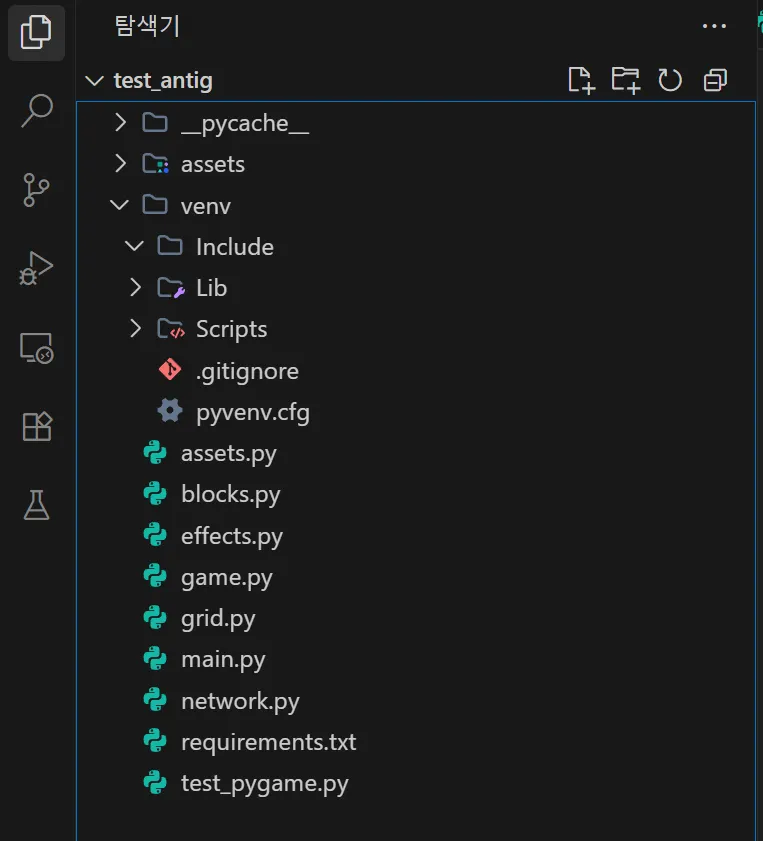This screenshot has width=763, height=841.
Task: Open the main.py file
Action: pyautogui.click(x=222, y=659)
